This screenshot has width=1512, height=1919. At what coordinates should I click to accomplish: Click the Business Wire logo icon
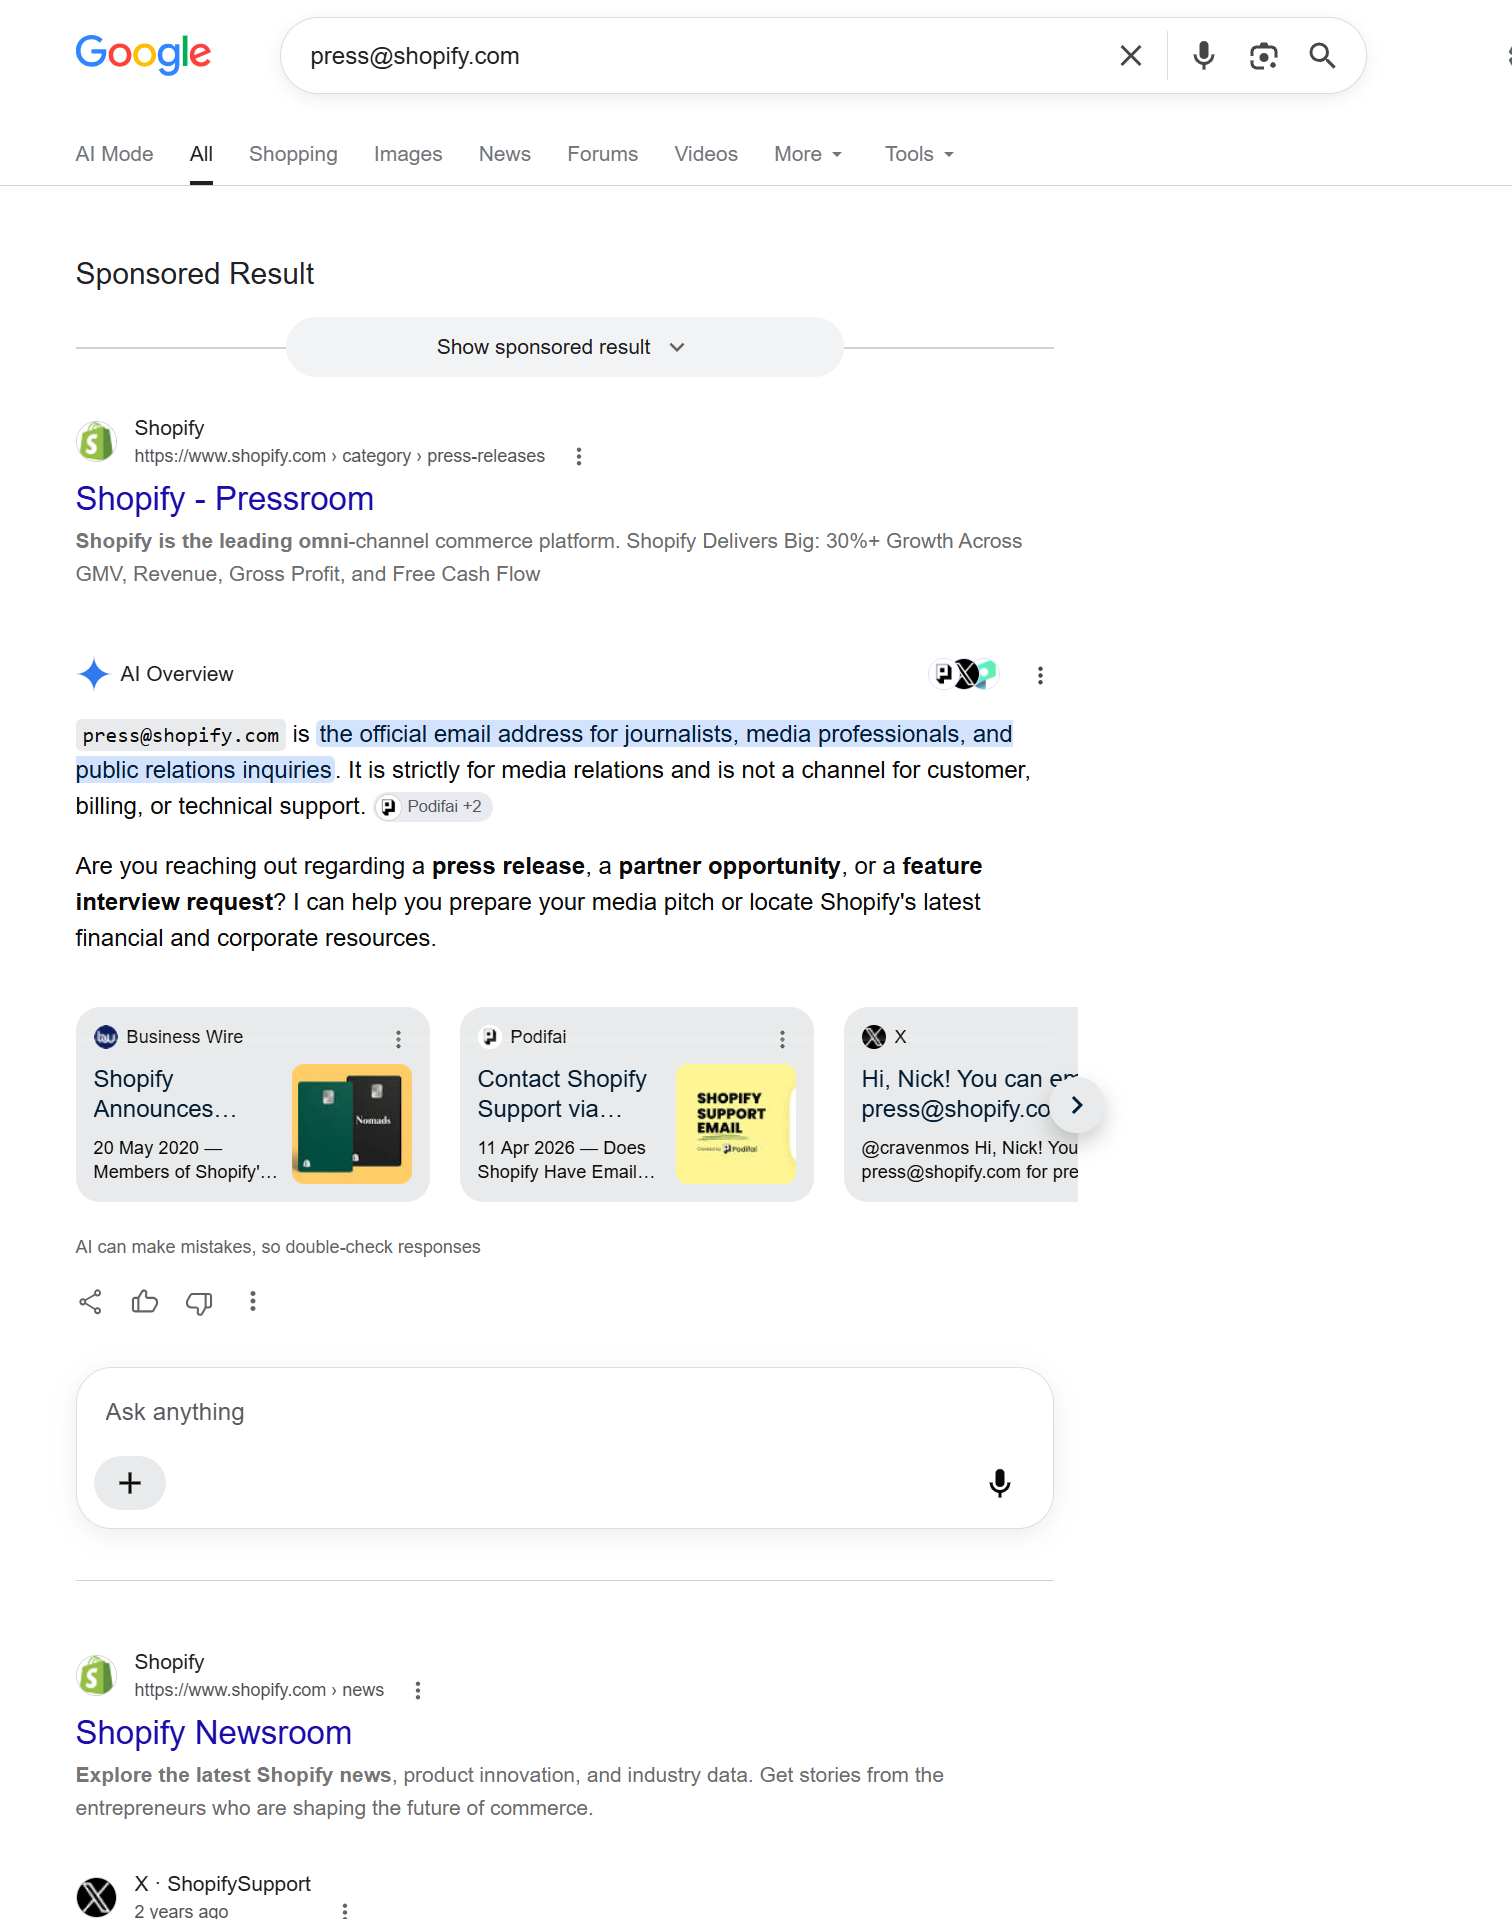click(x=106, y=1037)
